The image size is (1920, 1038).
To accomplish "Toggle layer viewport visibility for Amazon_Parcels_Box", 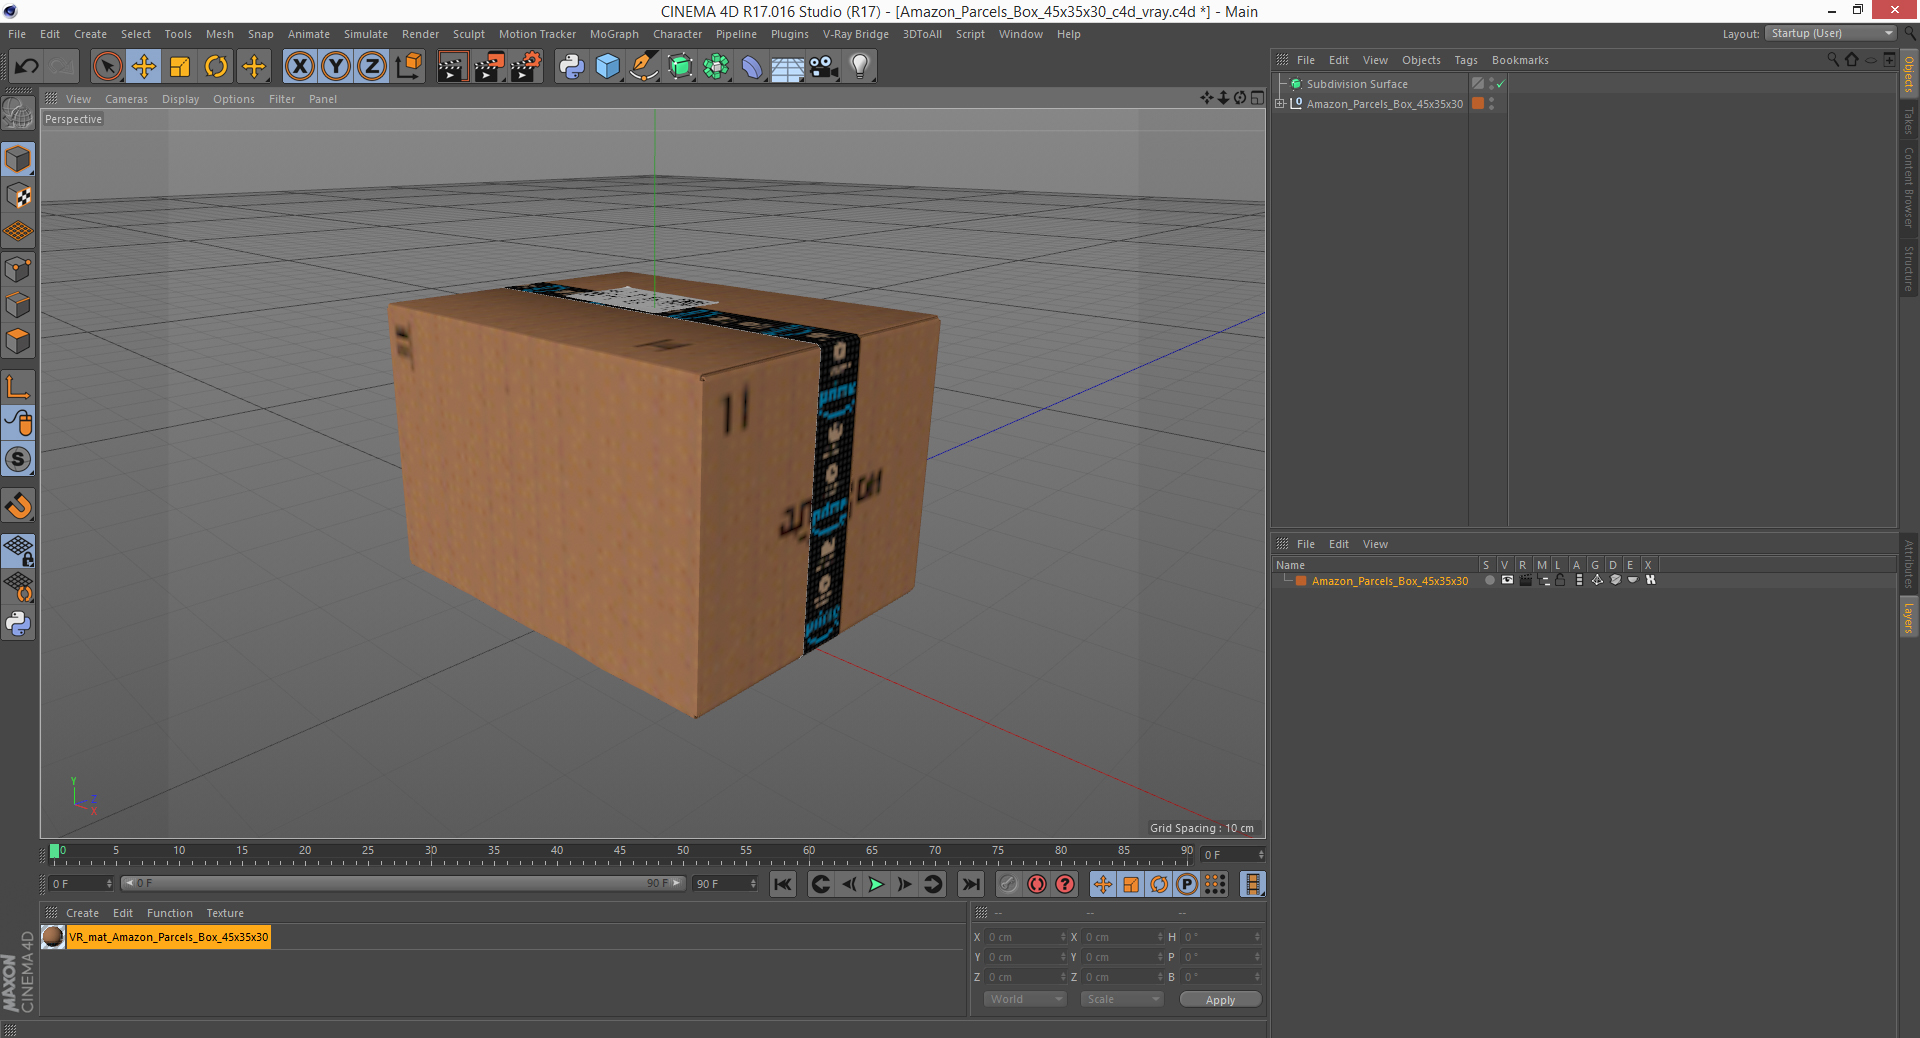I will [x=1507, y=581].
